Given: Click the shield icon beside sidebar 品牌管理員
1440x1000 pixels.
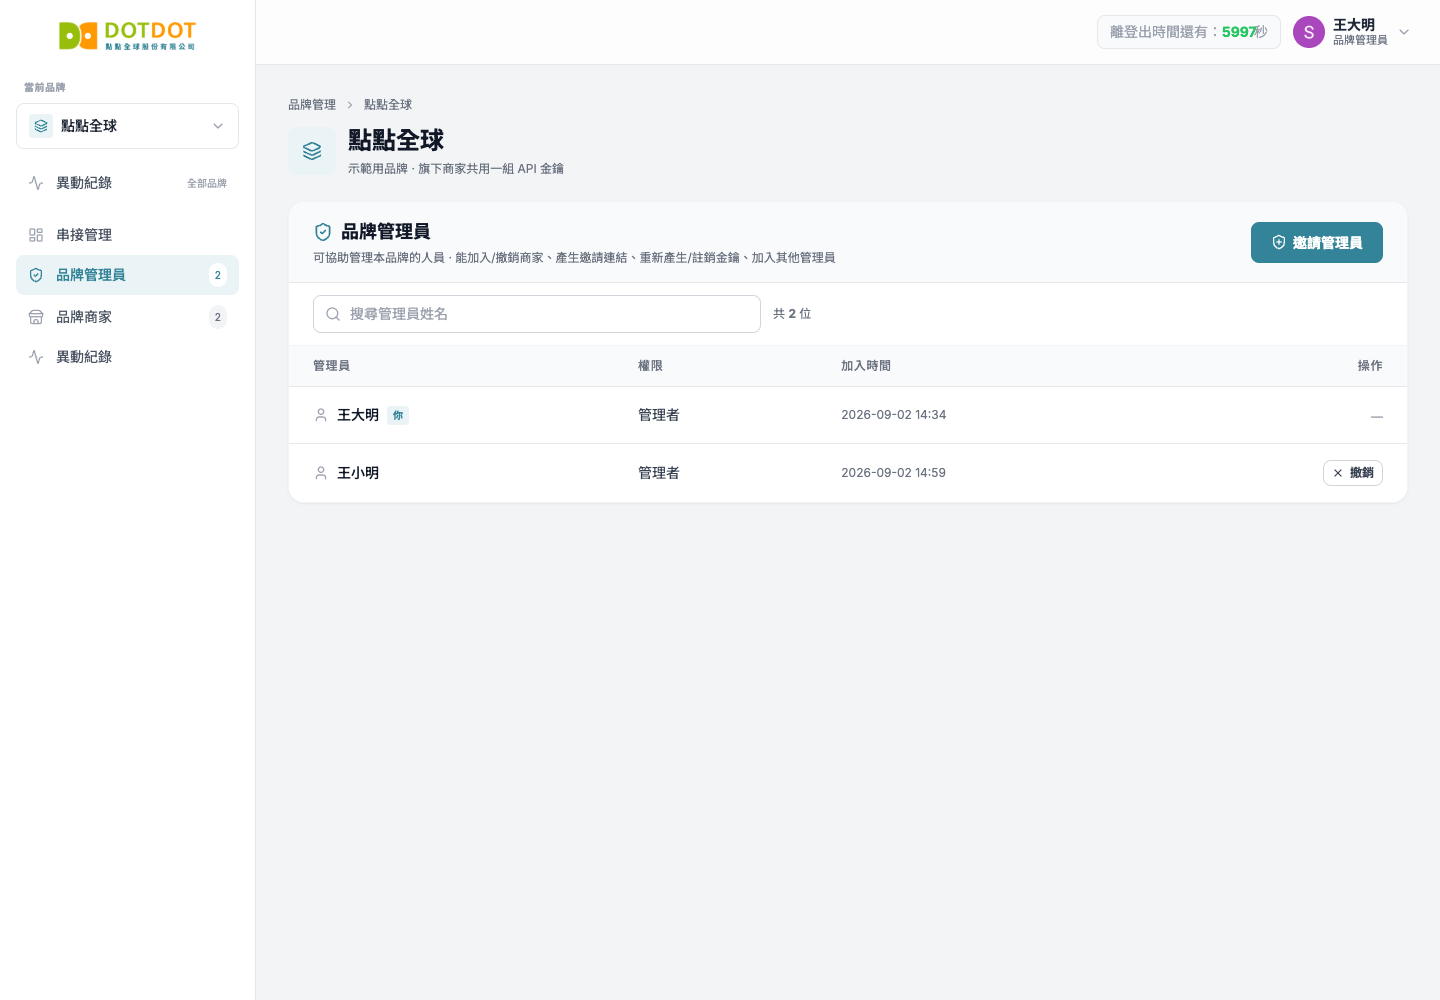Looking at the screenshot, I should click(x=36, y=275).
